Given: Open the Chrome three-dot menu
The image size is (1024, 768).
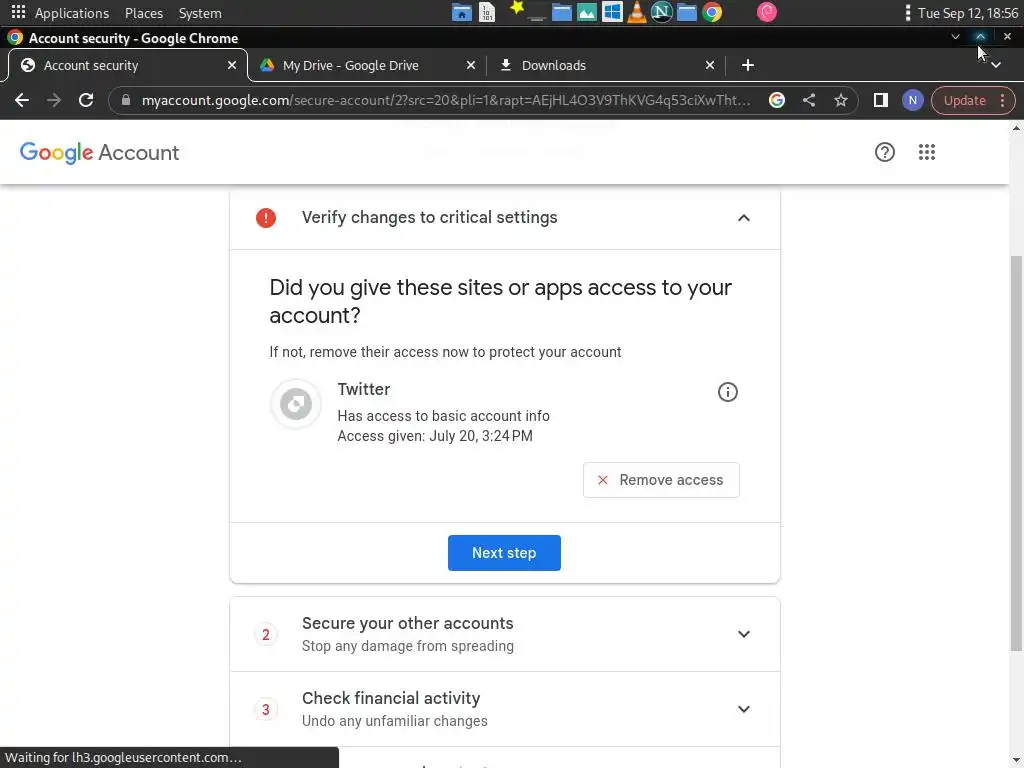Looking at the screenshot, I should 1002,100.
